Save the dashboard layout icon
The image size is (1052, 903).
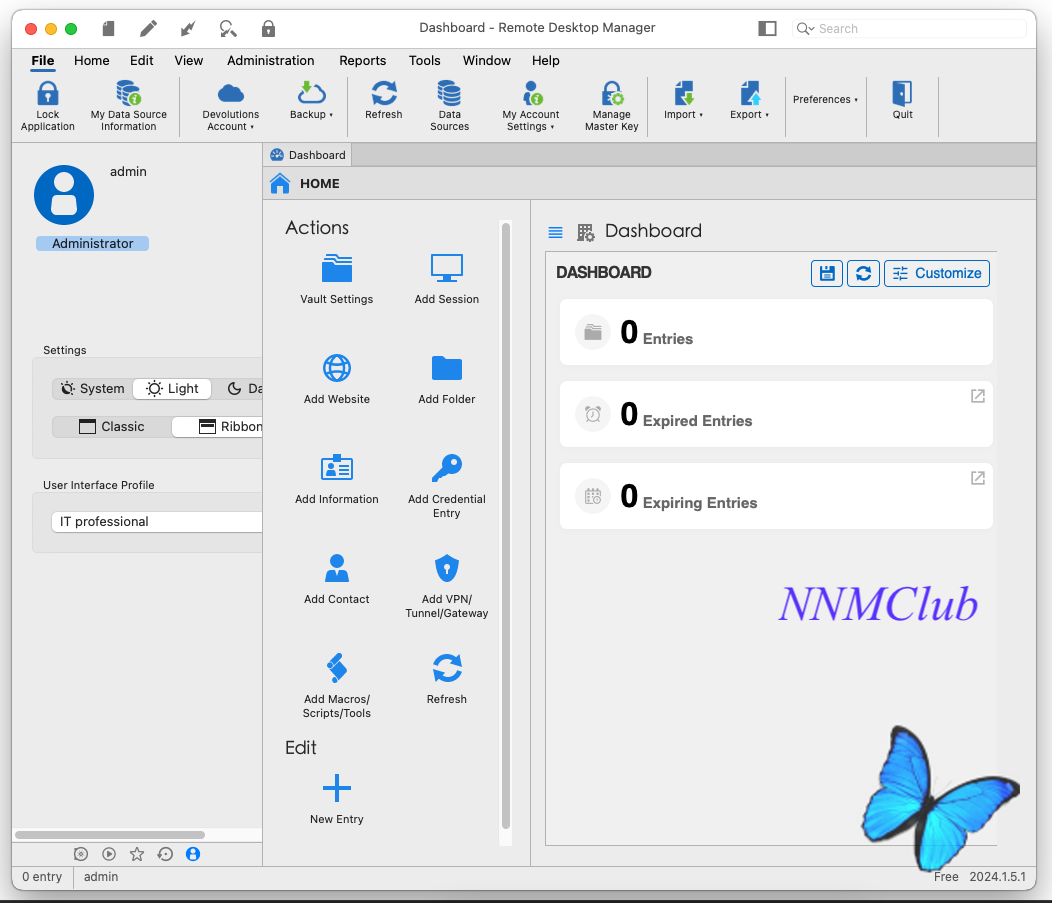[x=827, y=273]
